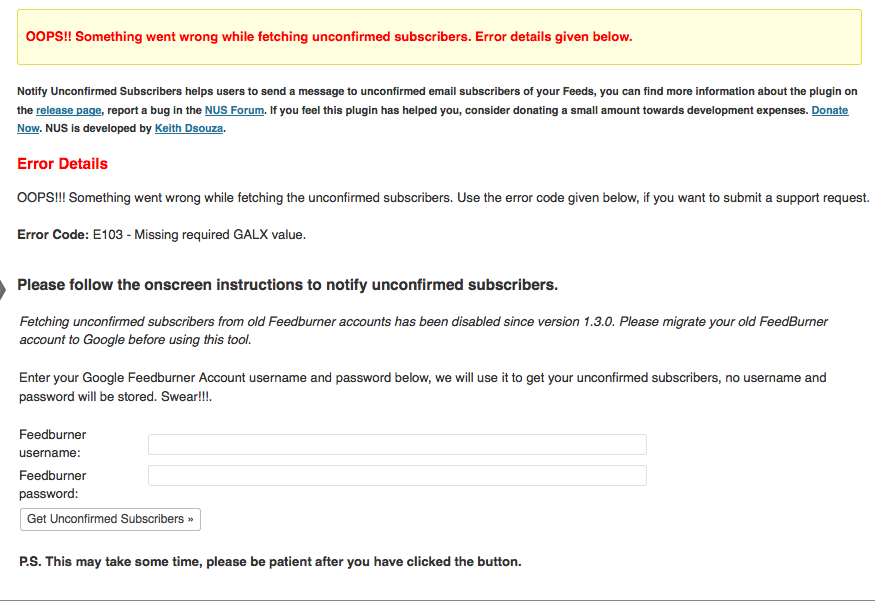Click the 'Feedburner username:' label

52,444
